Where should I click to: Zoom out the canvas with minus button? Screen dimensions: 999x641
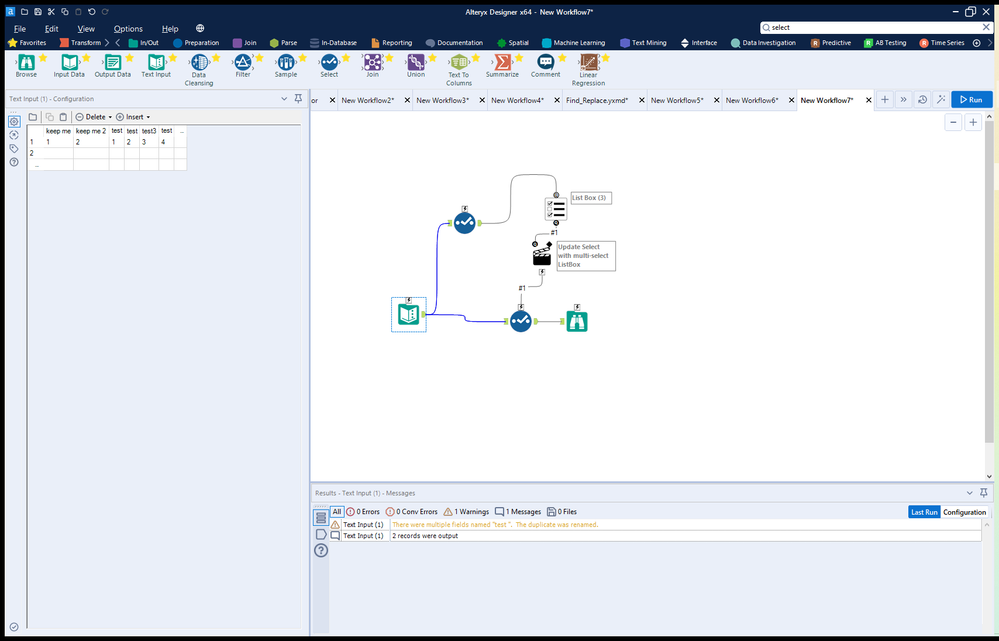[953, 122]
